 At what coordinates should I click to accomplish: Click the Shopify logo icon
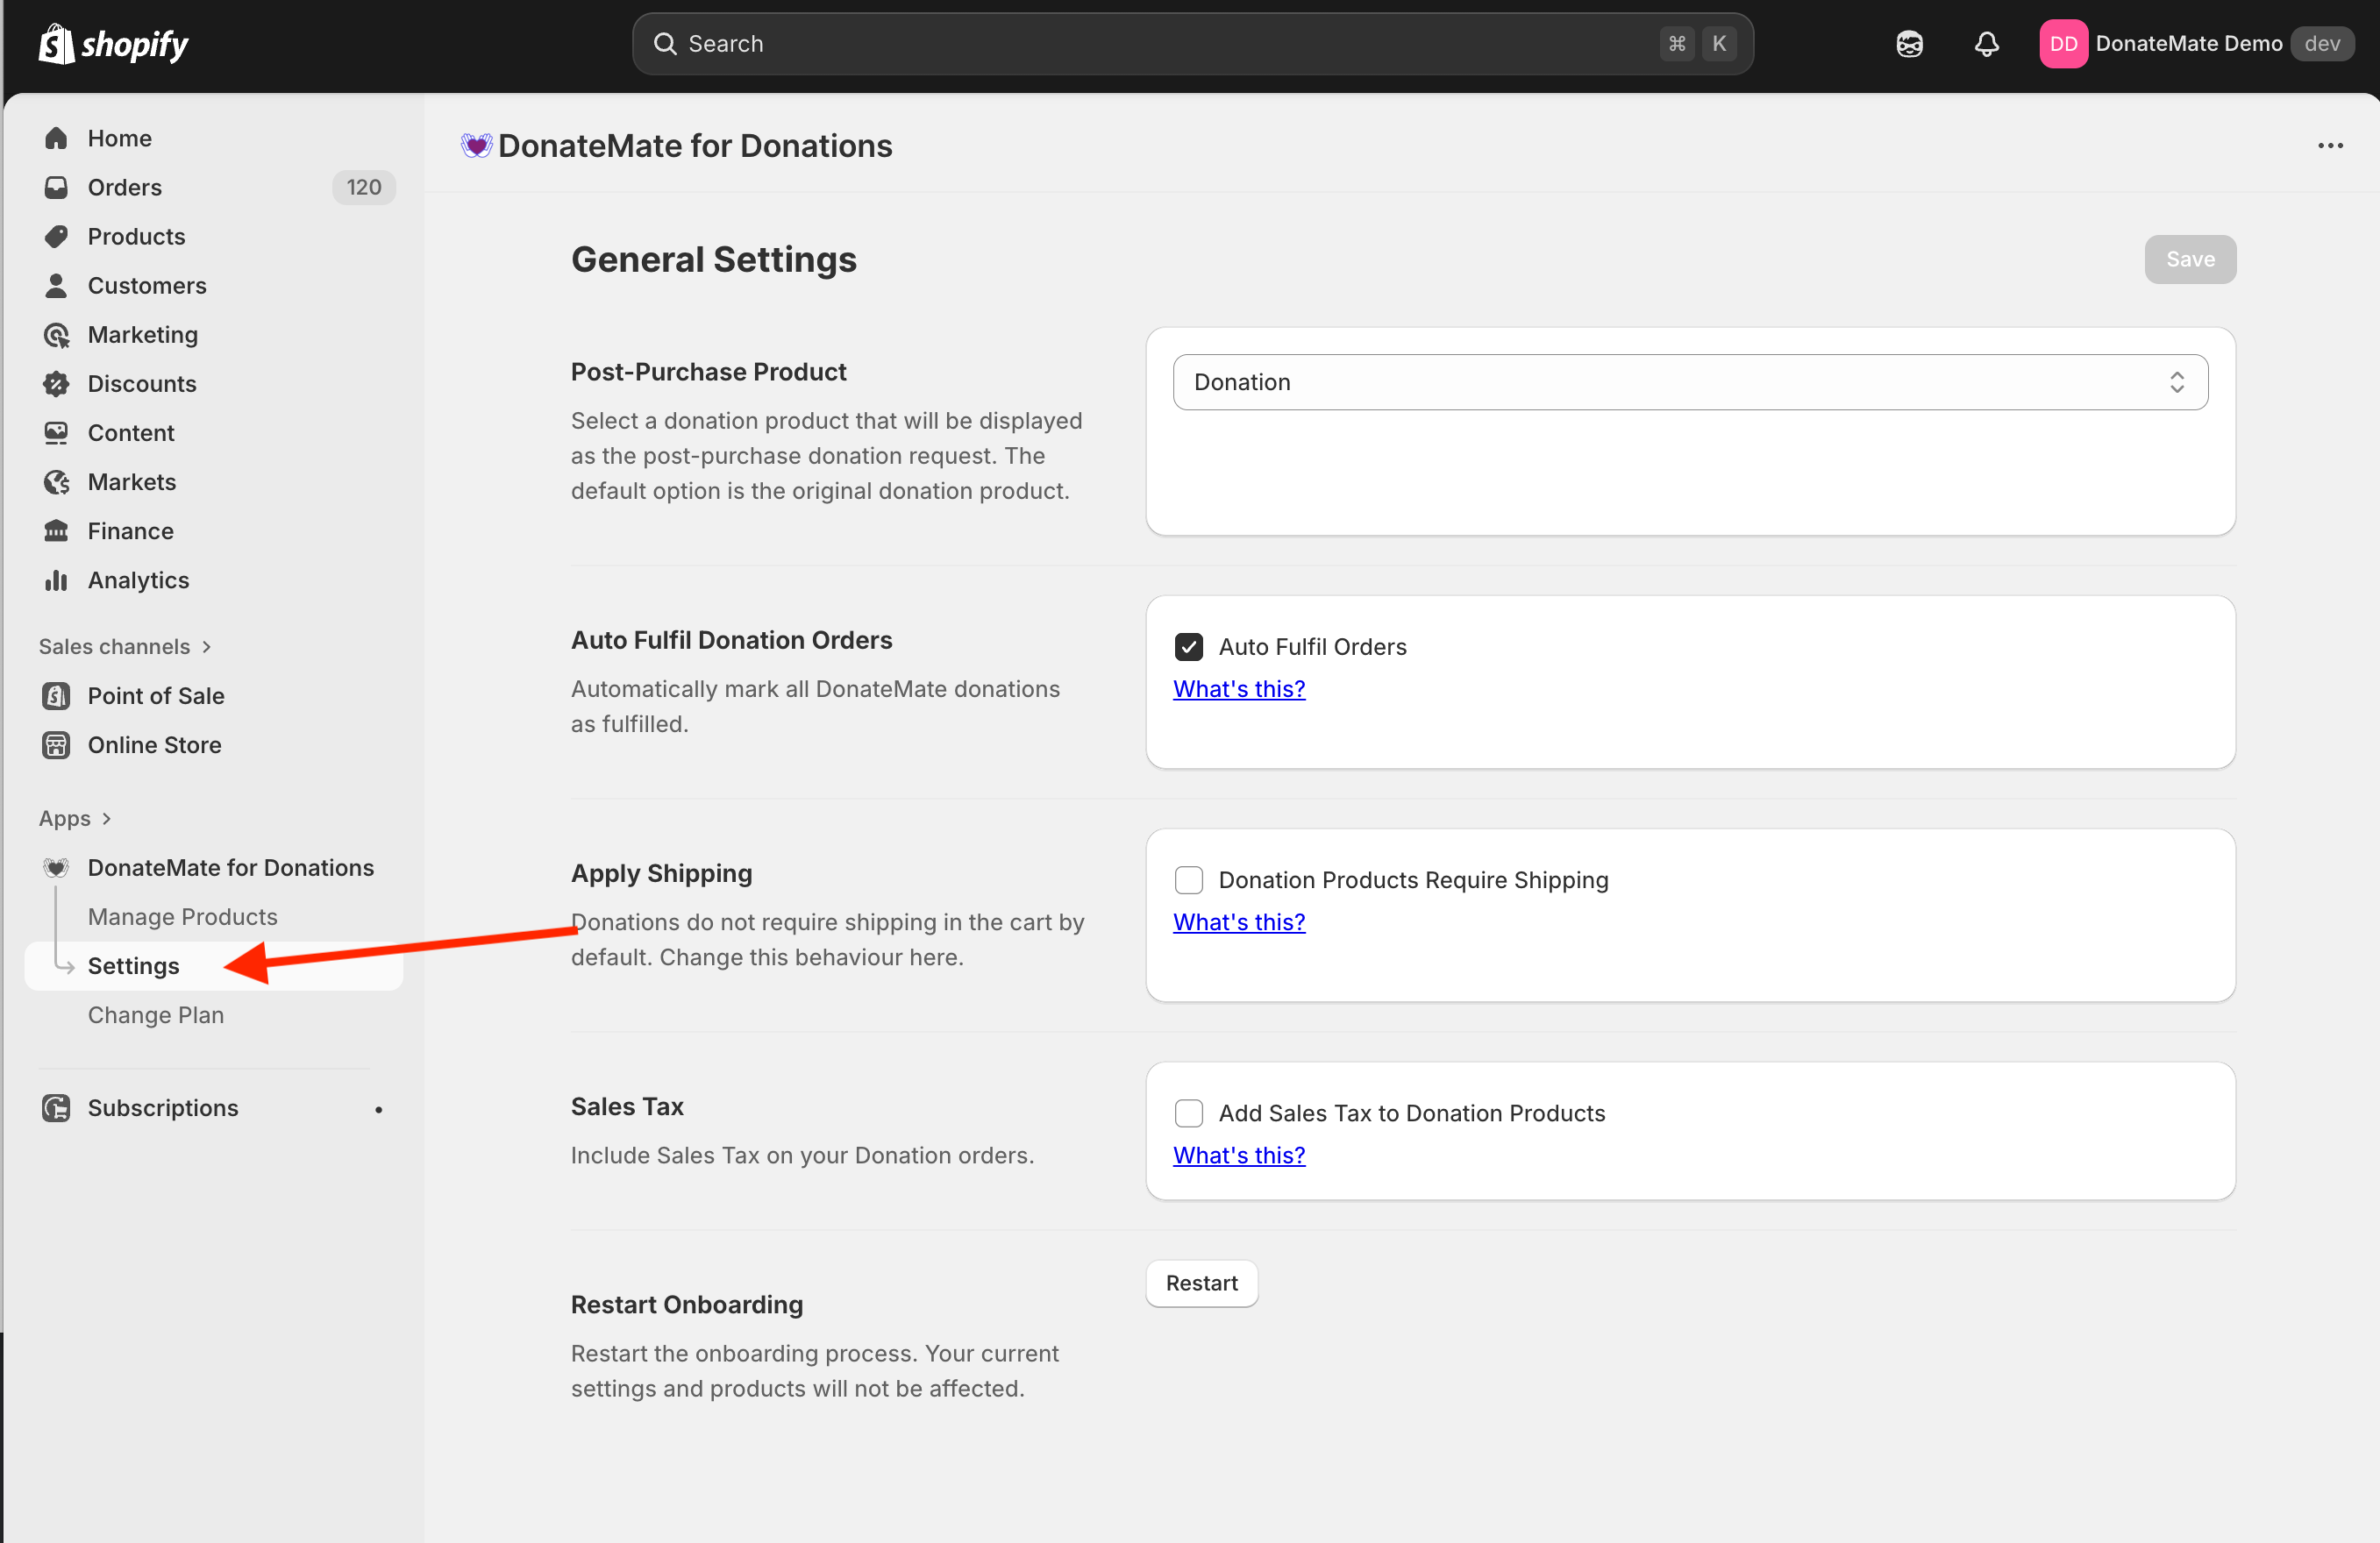coord(57,44)
